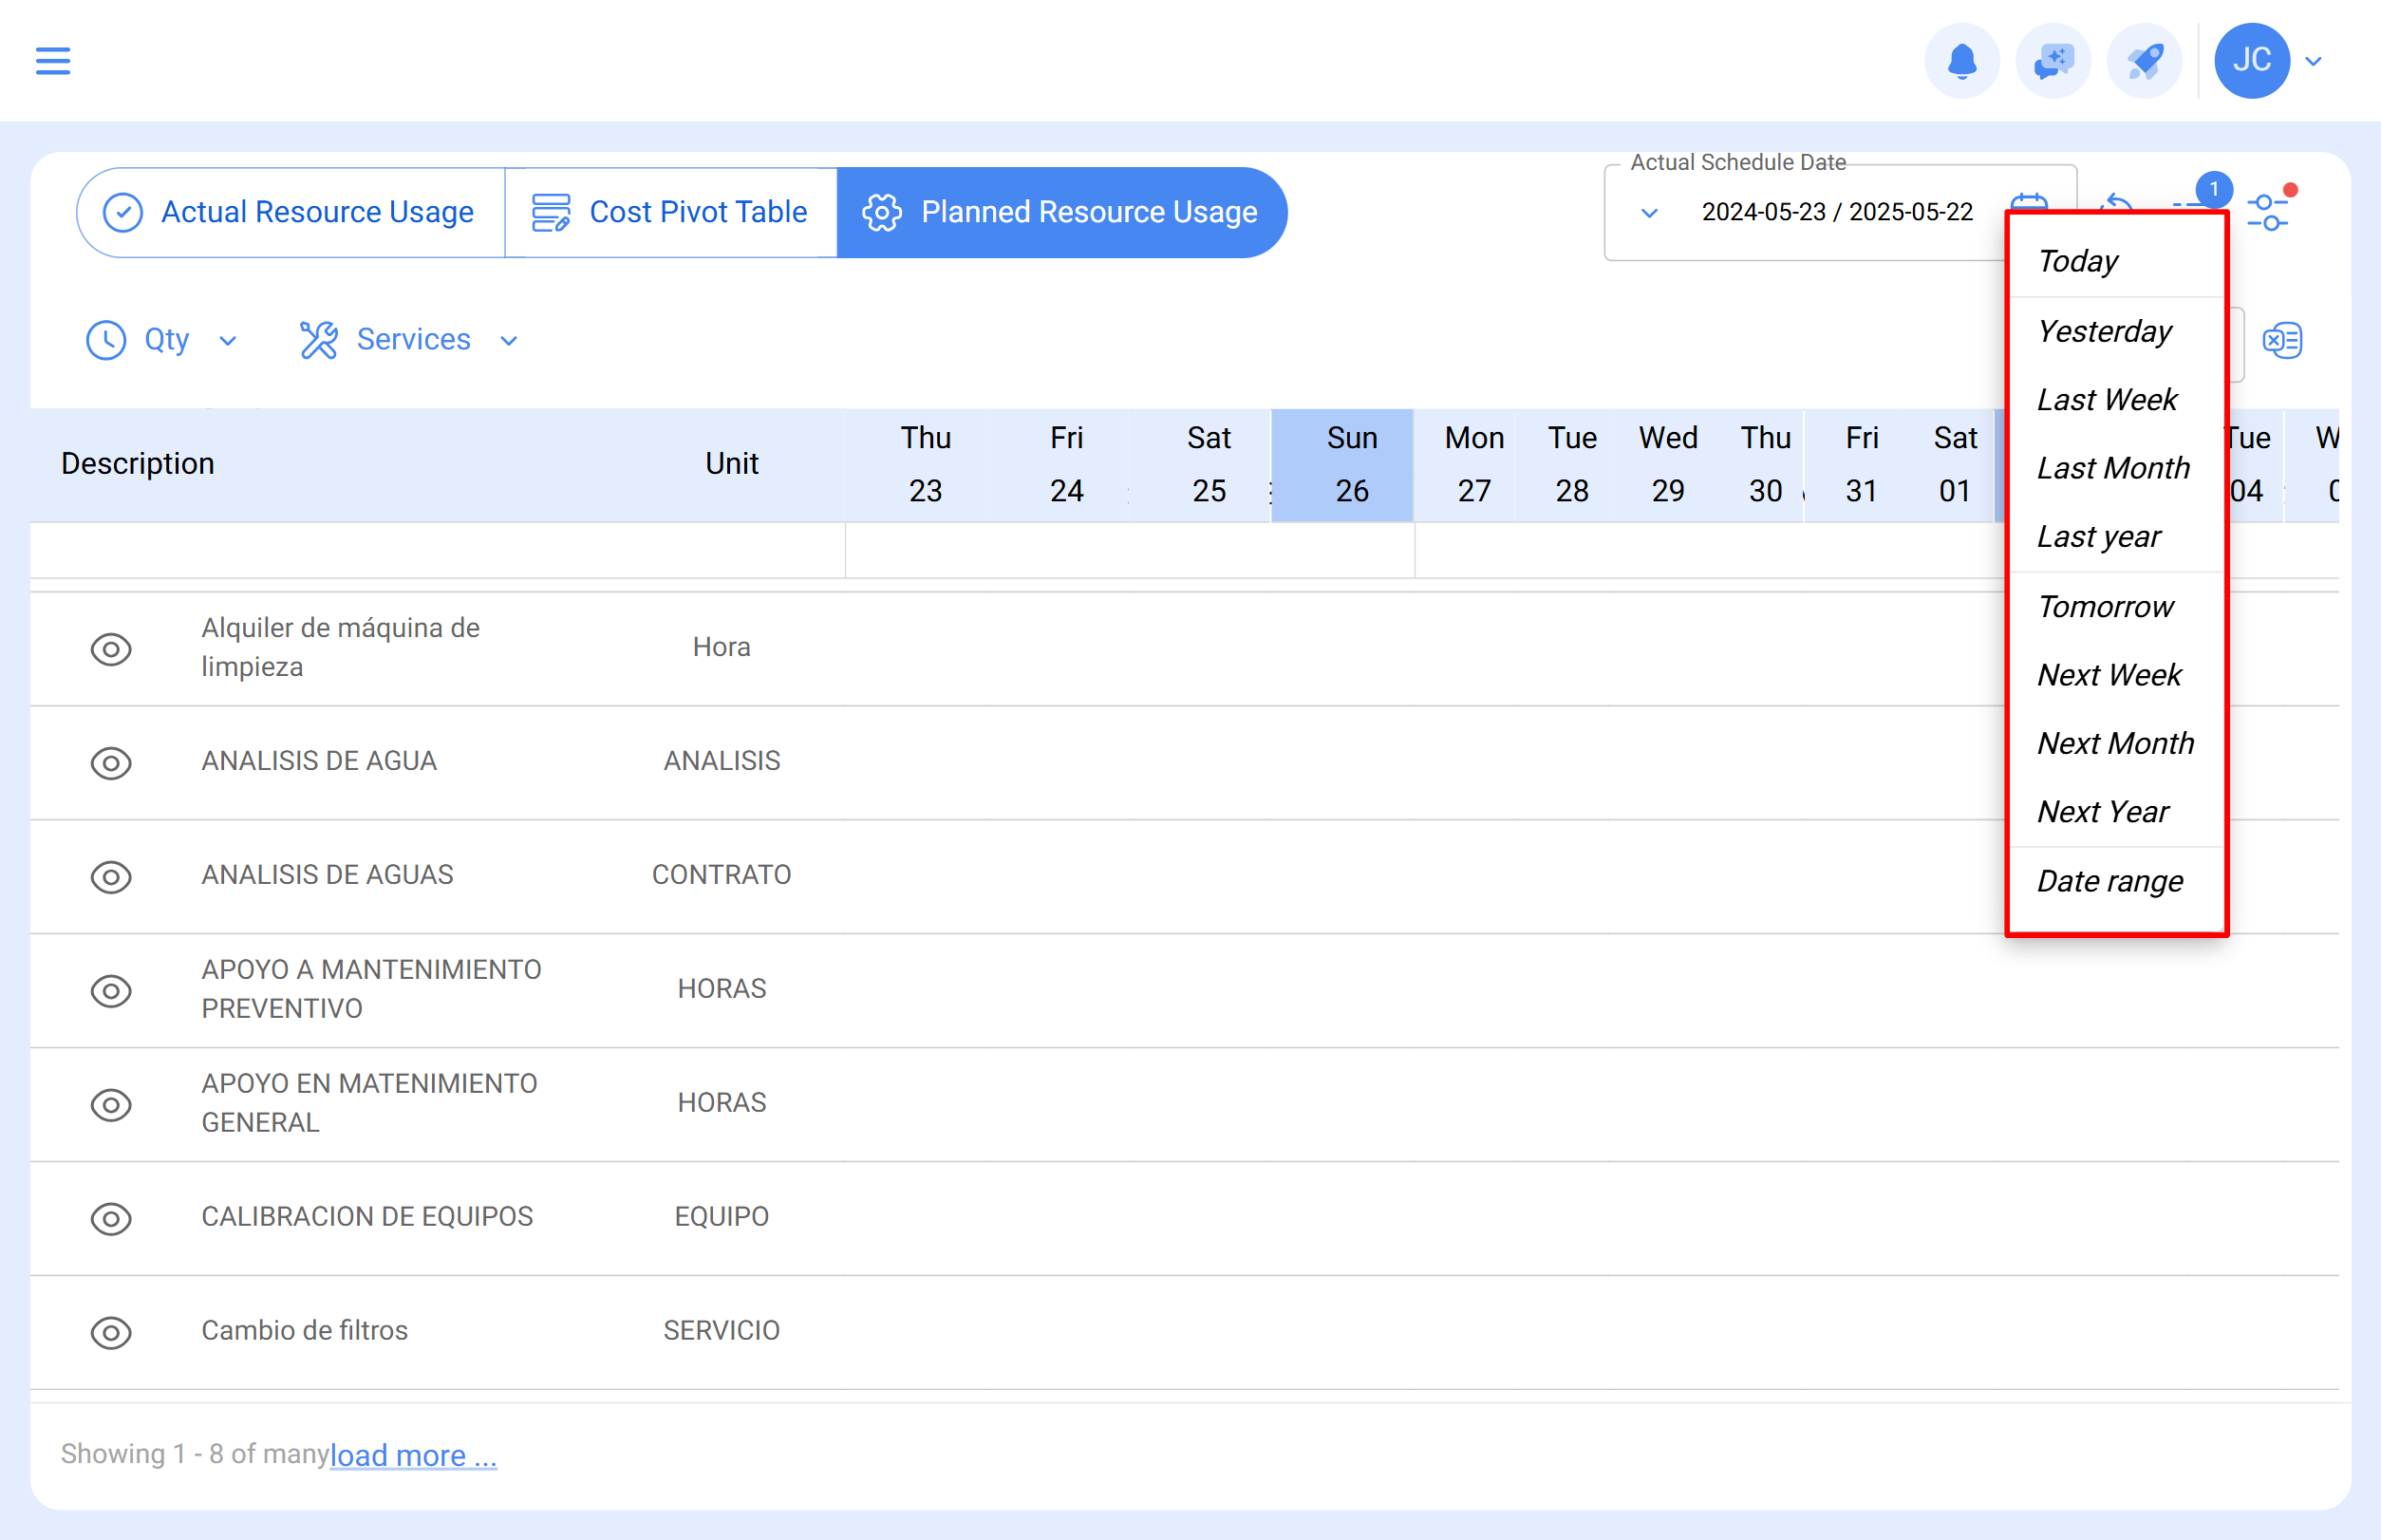The height and width of the screenshot is (1540, 2381).
Task: Choose Tomorrow preset
Action: point(2116,606)
